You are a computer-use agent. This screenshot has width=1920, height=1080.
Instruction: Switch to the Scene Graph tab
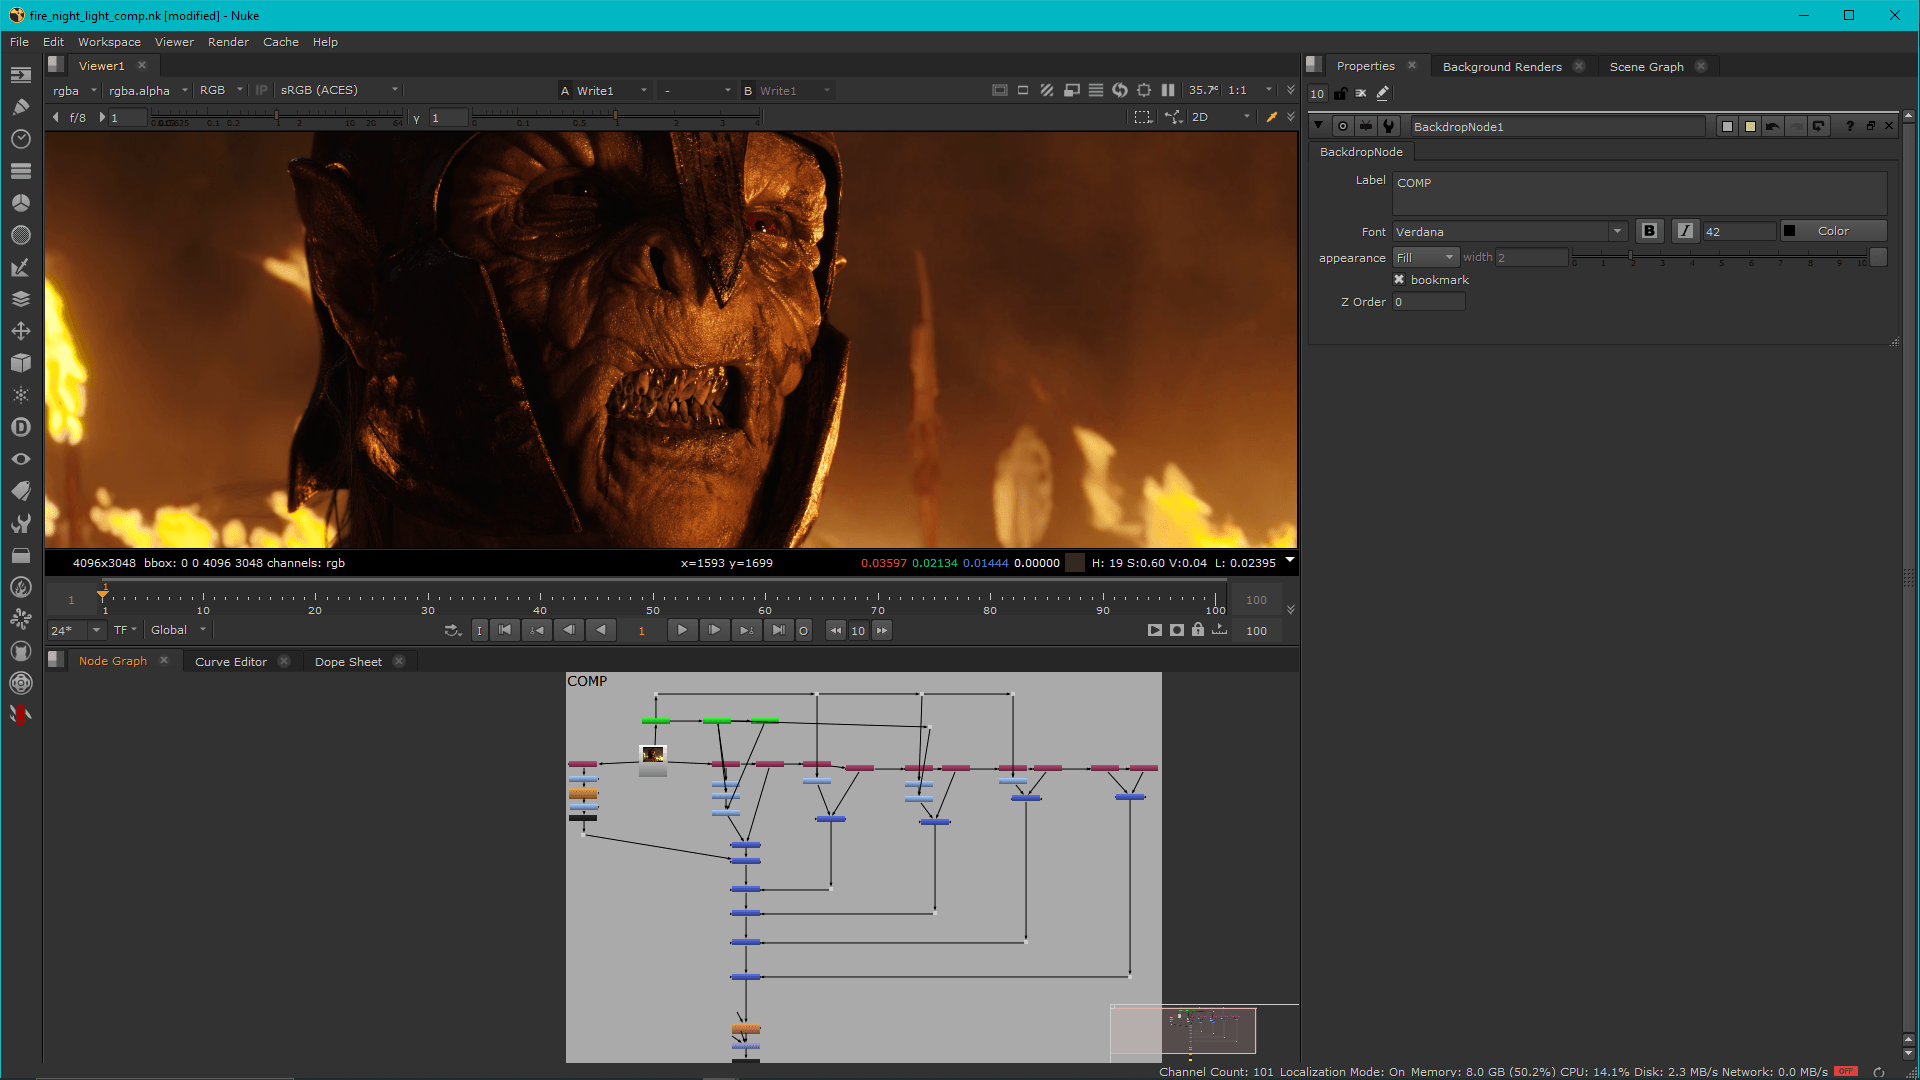(x=1646, y=67)
